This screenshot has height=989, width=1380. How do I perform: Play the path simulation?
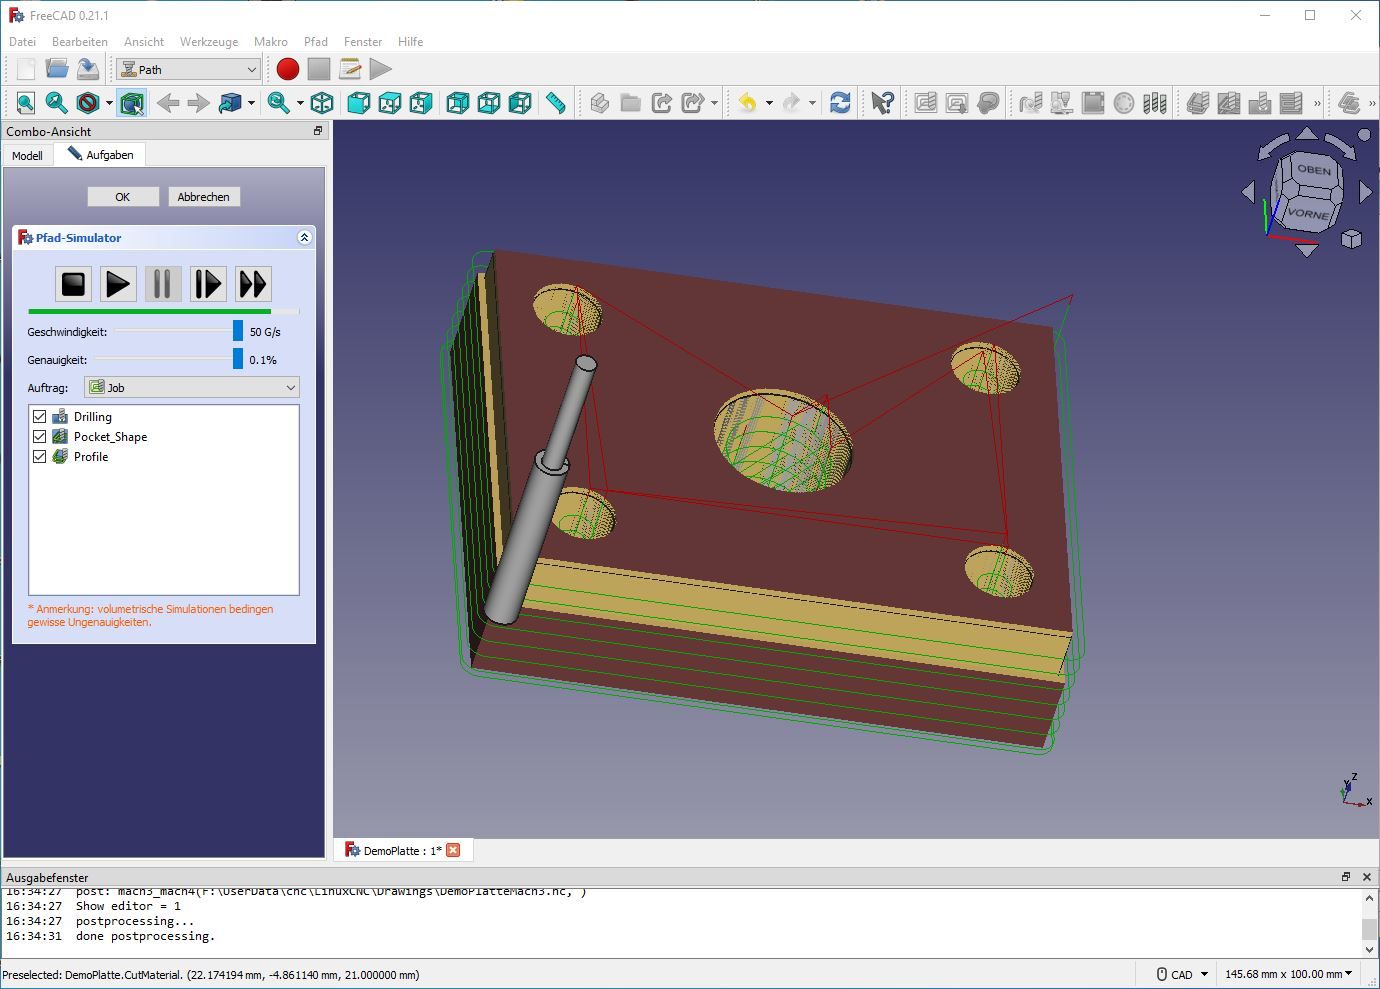[118, 284]
